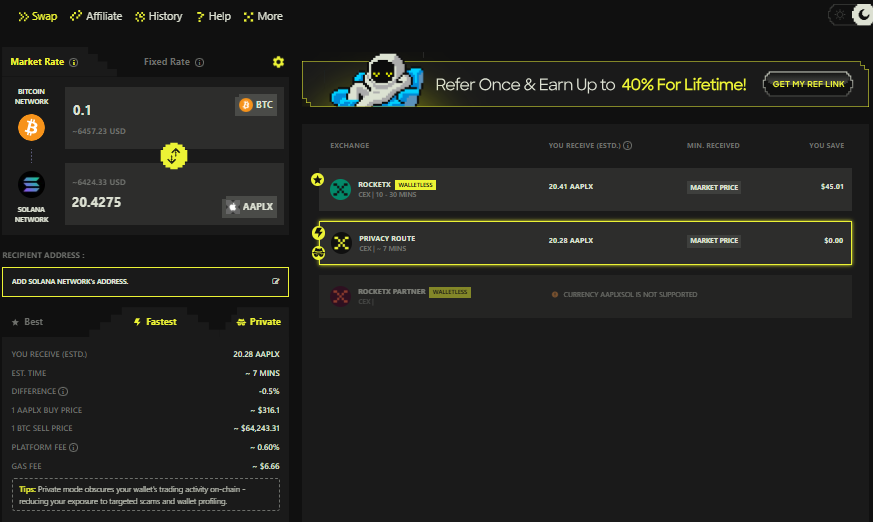Click the -0.5% difference value
Screen dimensions: 873x522
pyautogui.click(x=269, y=391)
